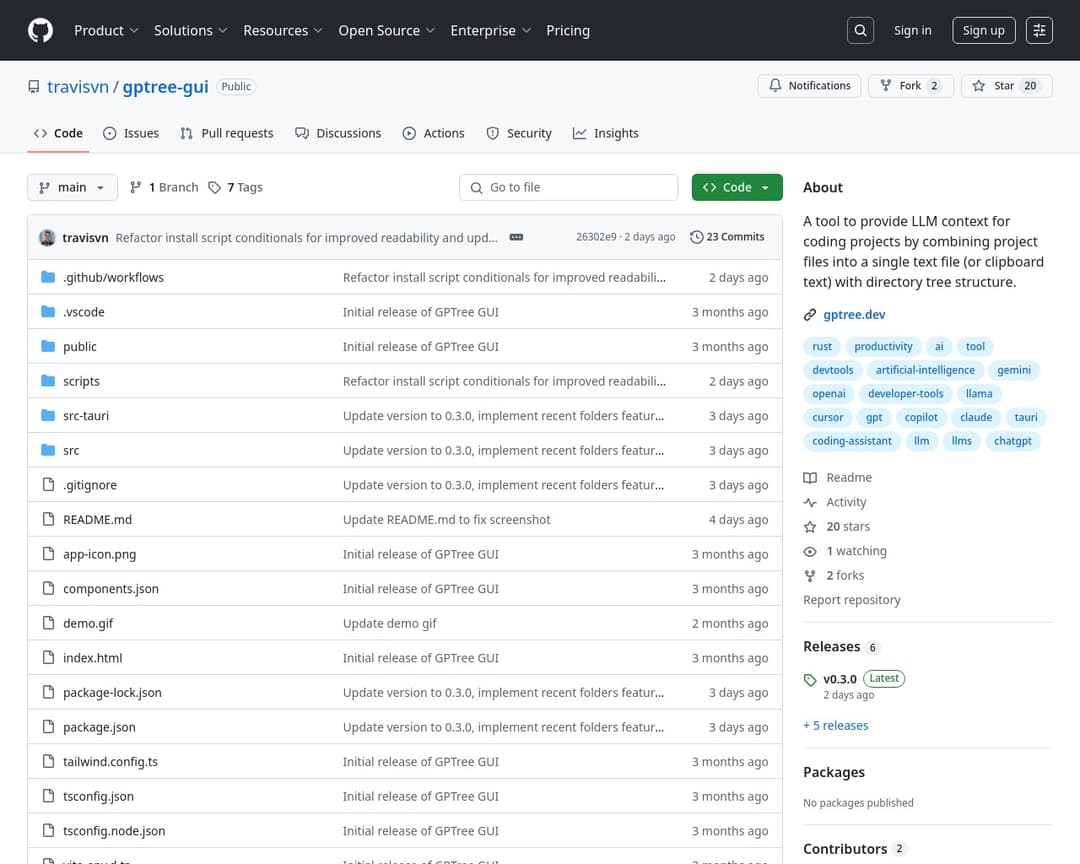Click the star icon next to 20 stars
This screenshot has width=1080, height=864.
[x=810, y=527]
